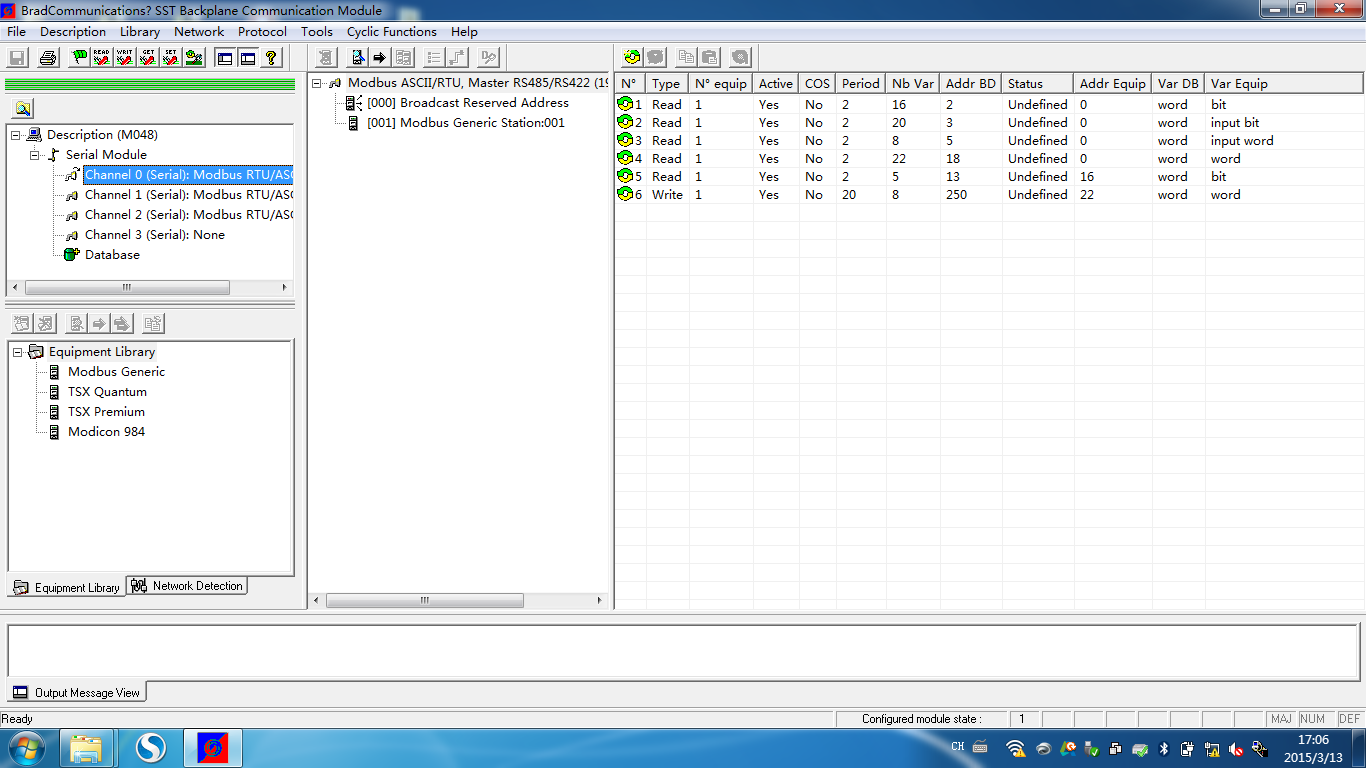
Task: Click the Active column header
Action: [776, 83]
